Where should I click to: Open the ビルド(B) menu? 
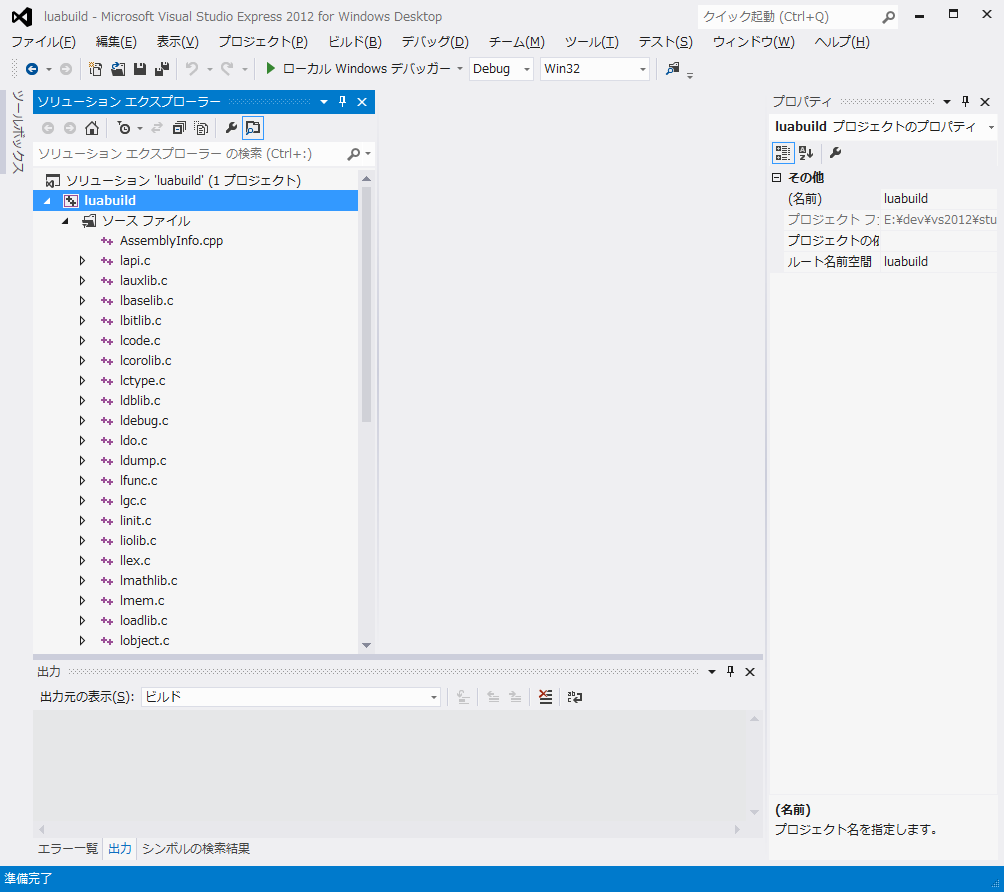(355, 42)
